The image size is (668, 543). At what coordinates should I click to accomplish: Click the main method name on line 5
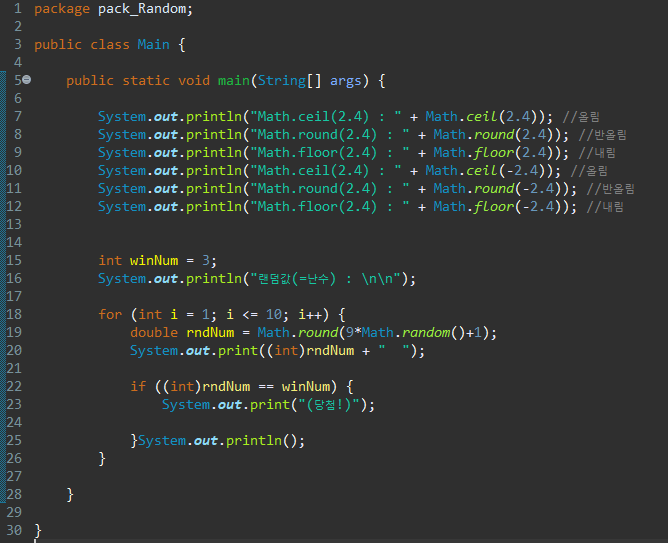click(233, 80)
